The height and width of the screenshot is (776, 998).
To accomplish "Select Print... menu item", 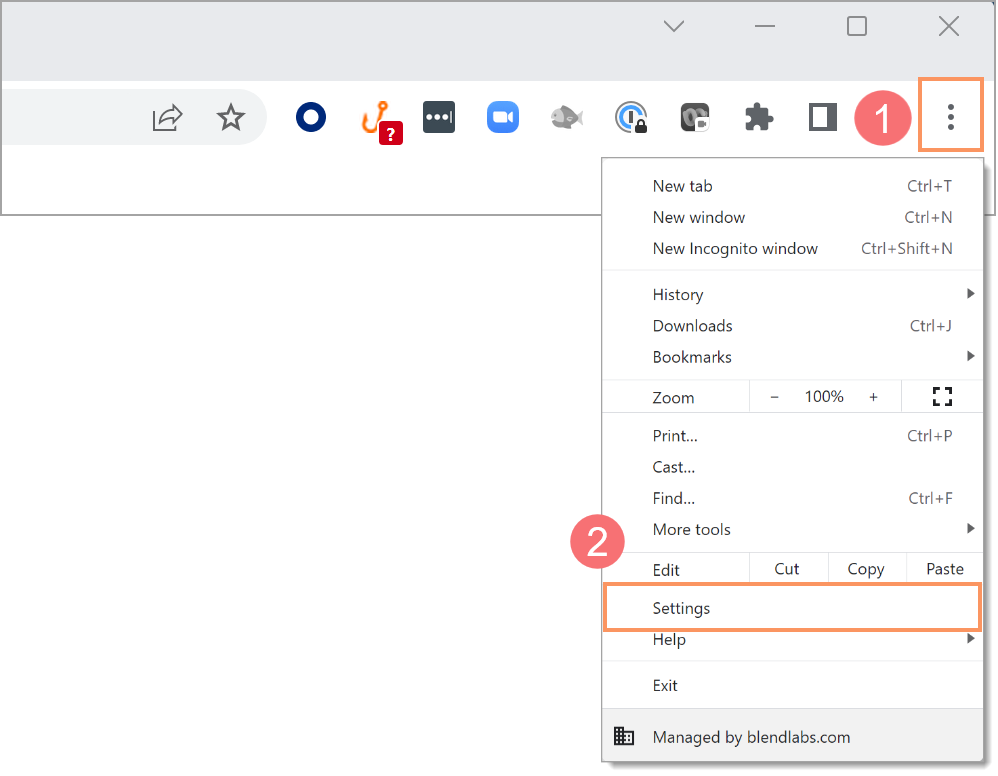I will 792,435.
